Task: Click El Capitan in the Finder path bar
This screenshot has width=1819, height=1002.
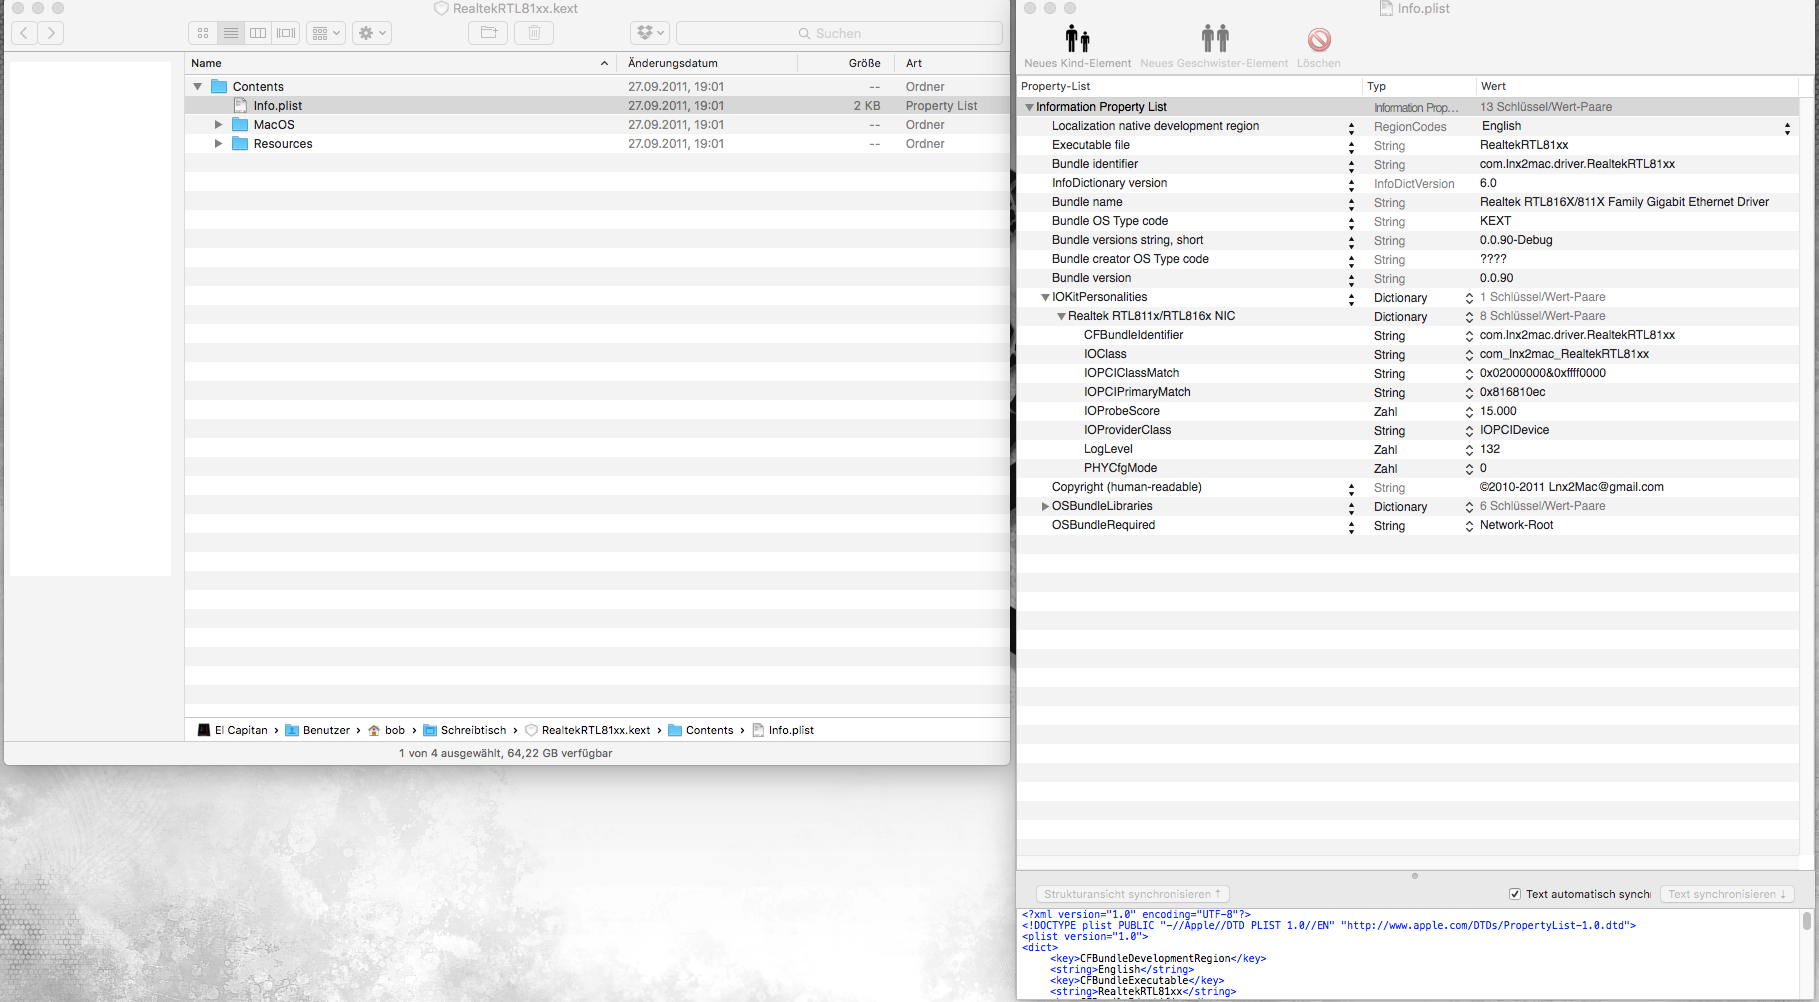Action: (x=233, y=730)
